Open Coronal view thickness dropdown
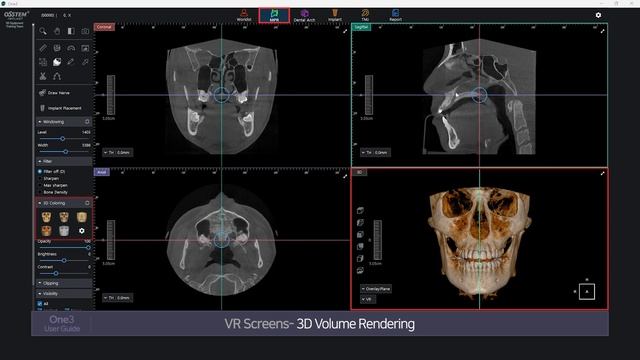Screen dimensions: 640x360 point(117,152)
